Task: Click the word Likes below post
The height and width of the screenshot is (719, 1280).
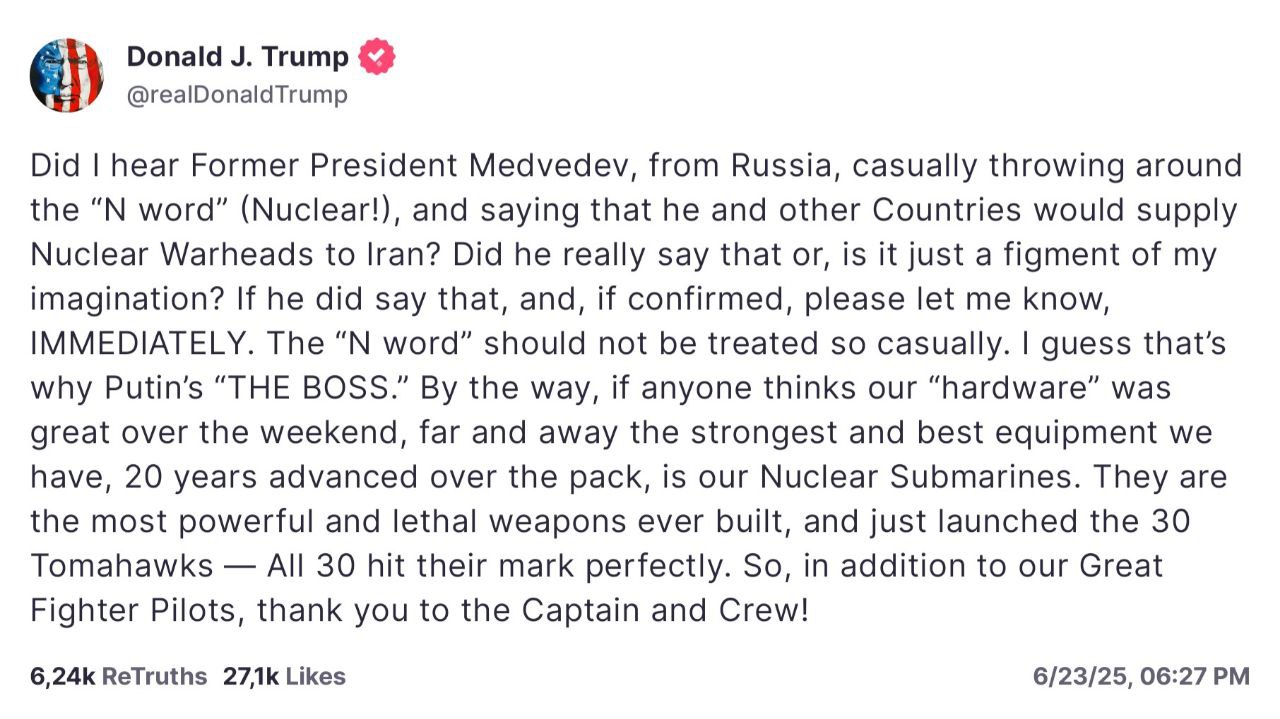Action: [x=315, y=676]
